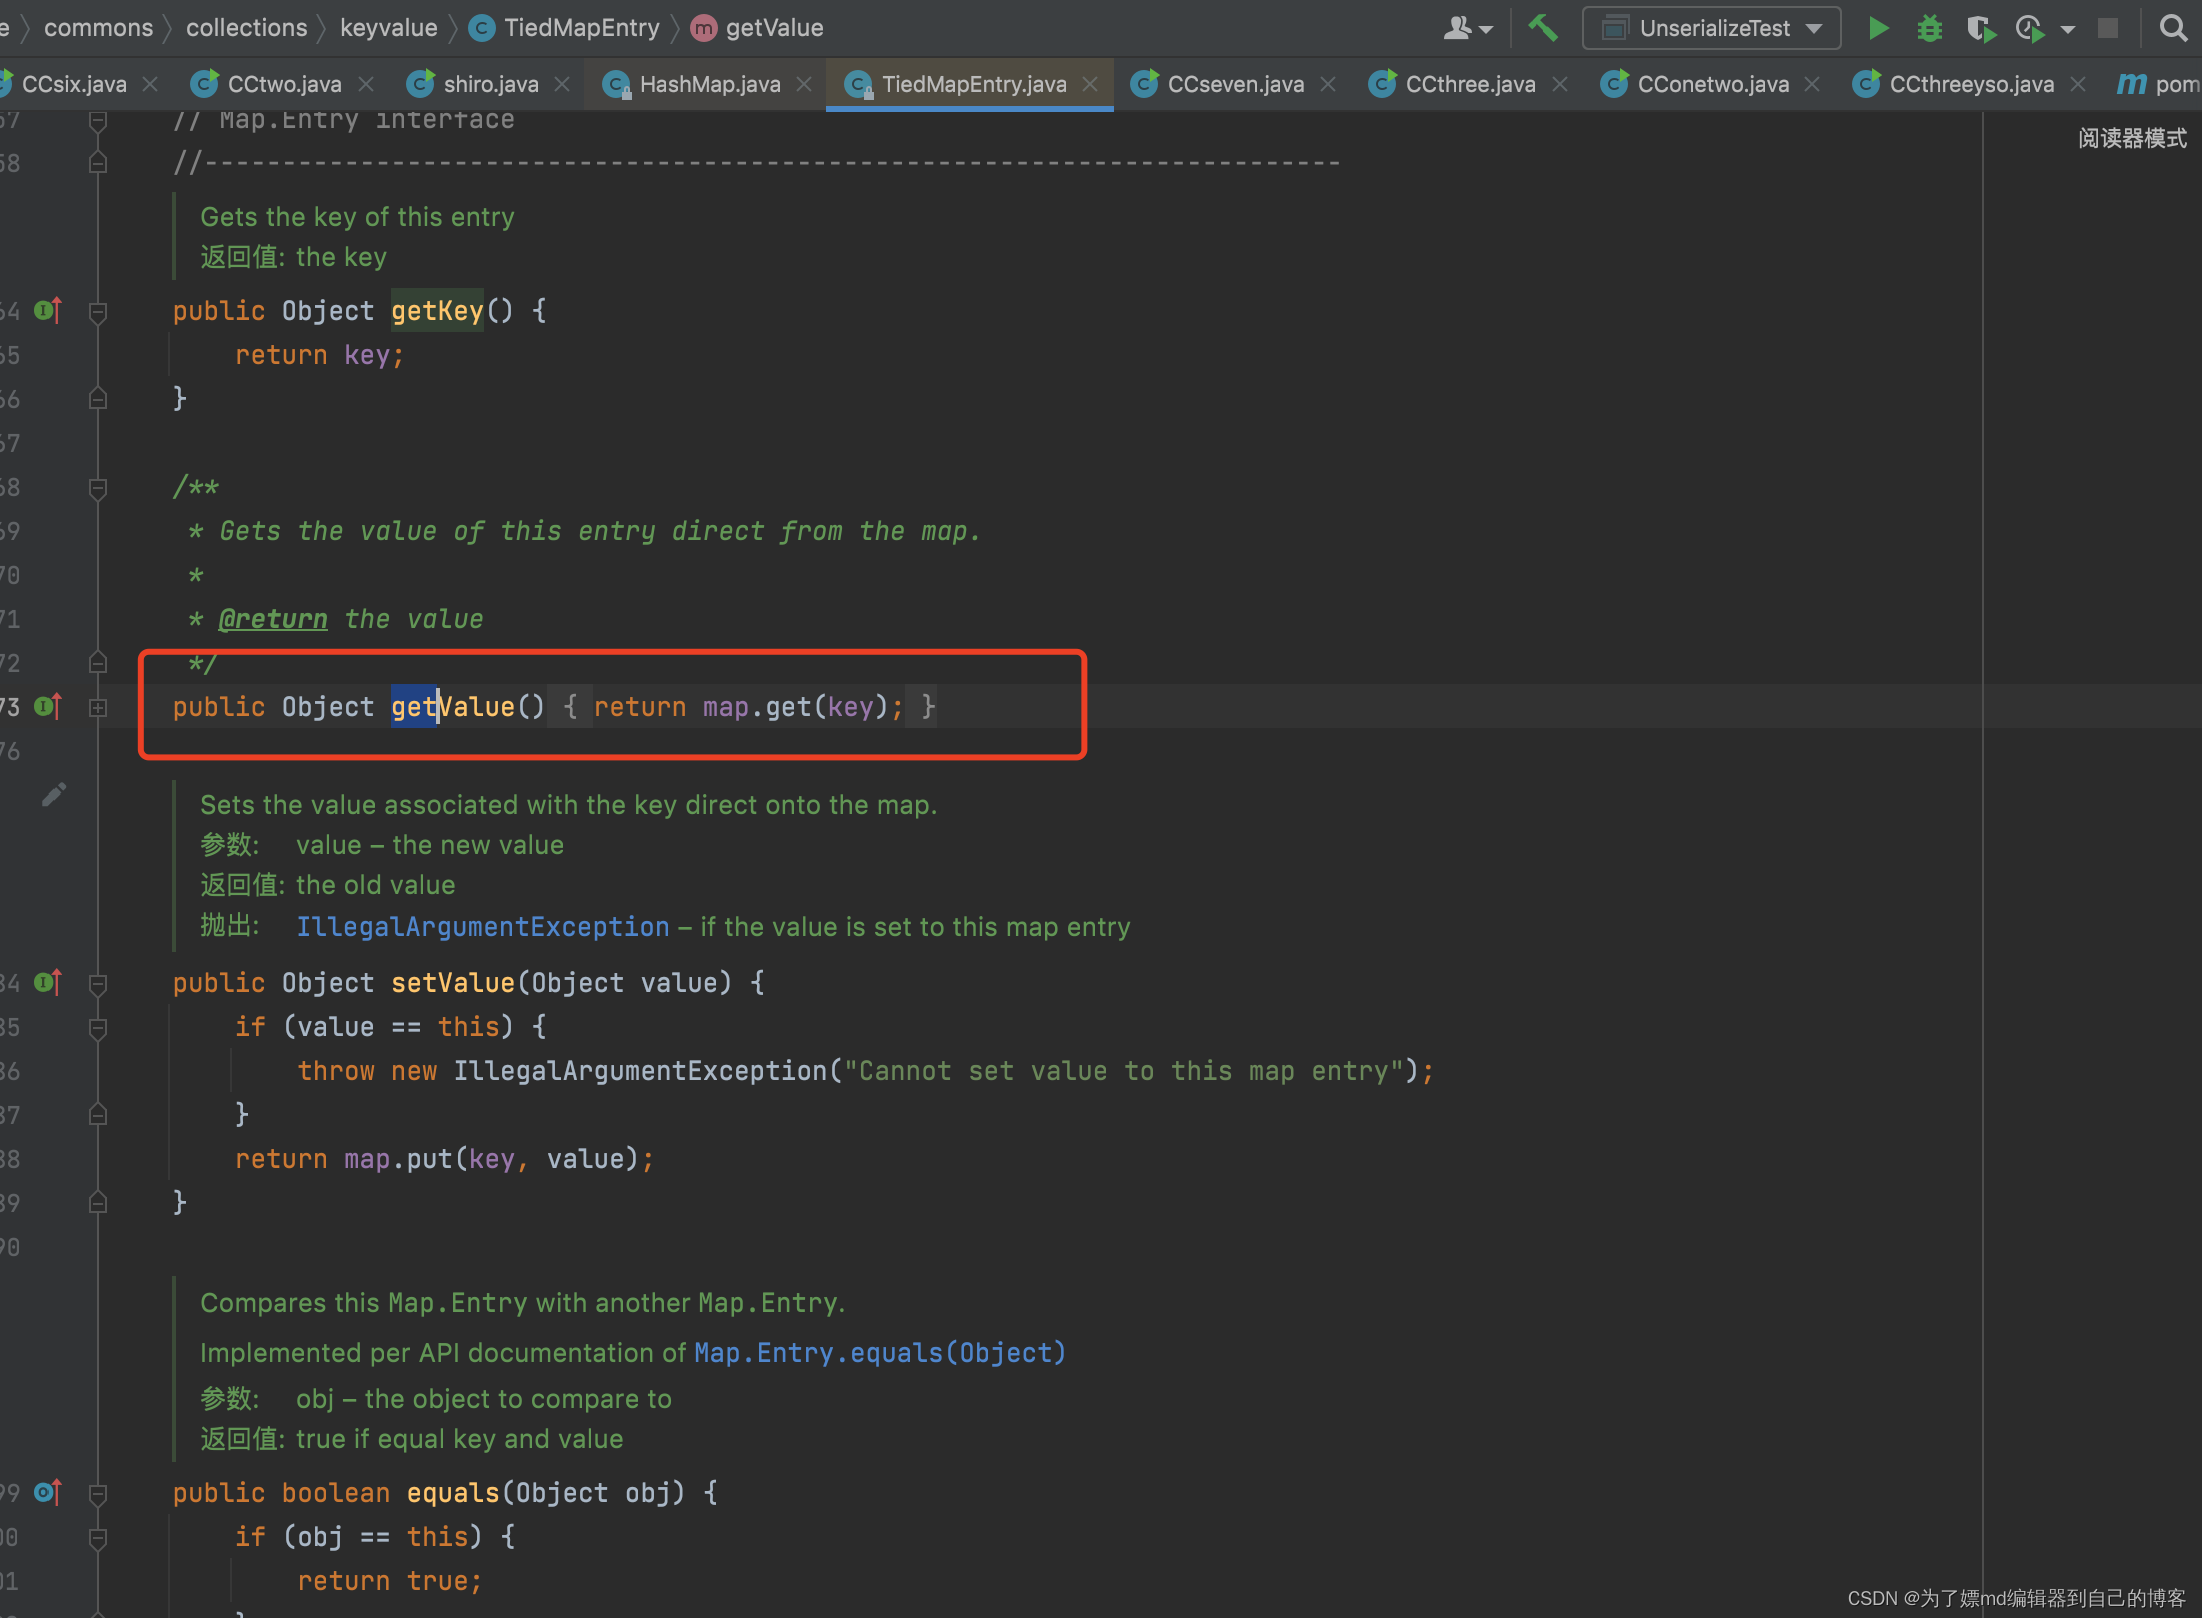Image resolution: width=2202 pixels, height=1618 pixels.
Task: Click the keyvalue breadcrumb
Action: 389,28
